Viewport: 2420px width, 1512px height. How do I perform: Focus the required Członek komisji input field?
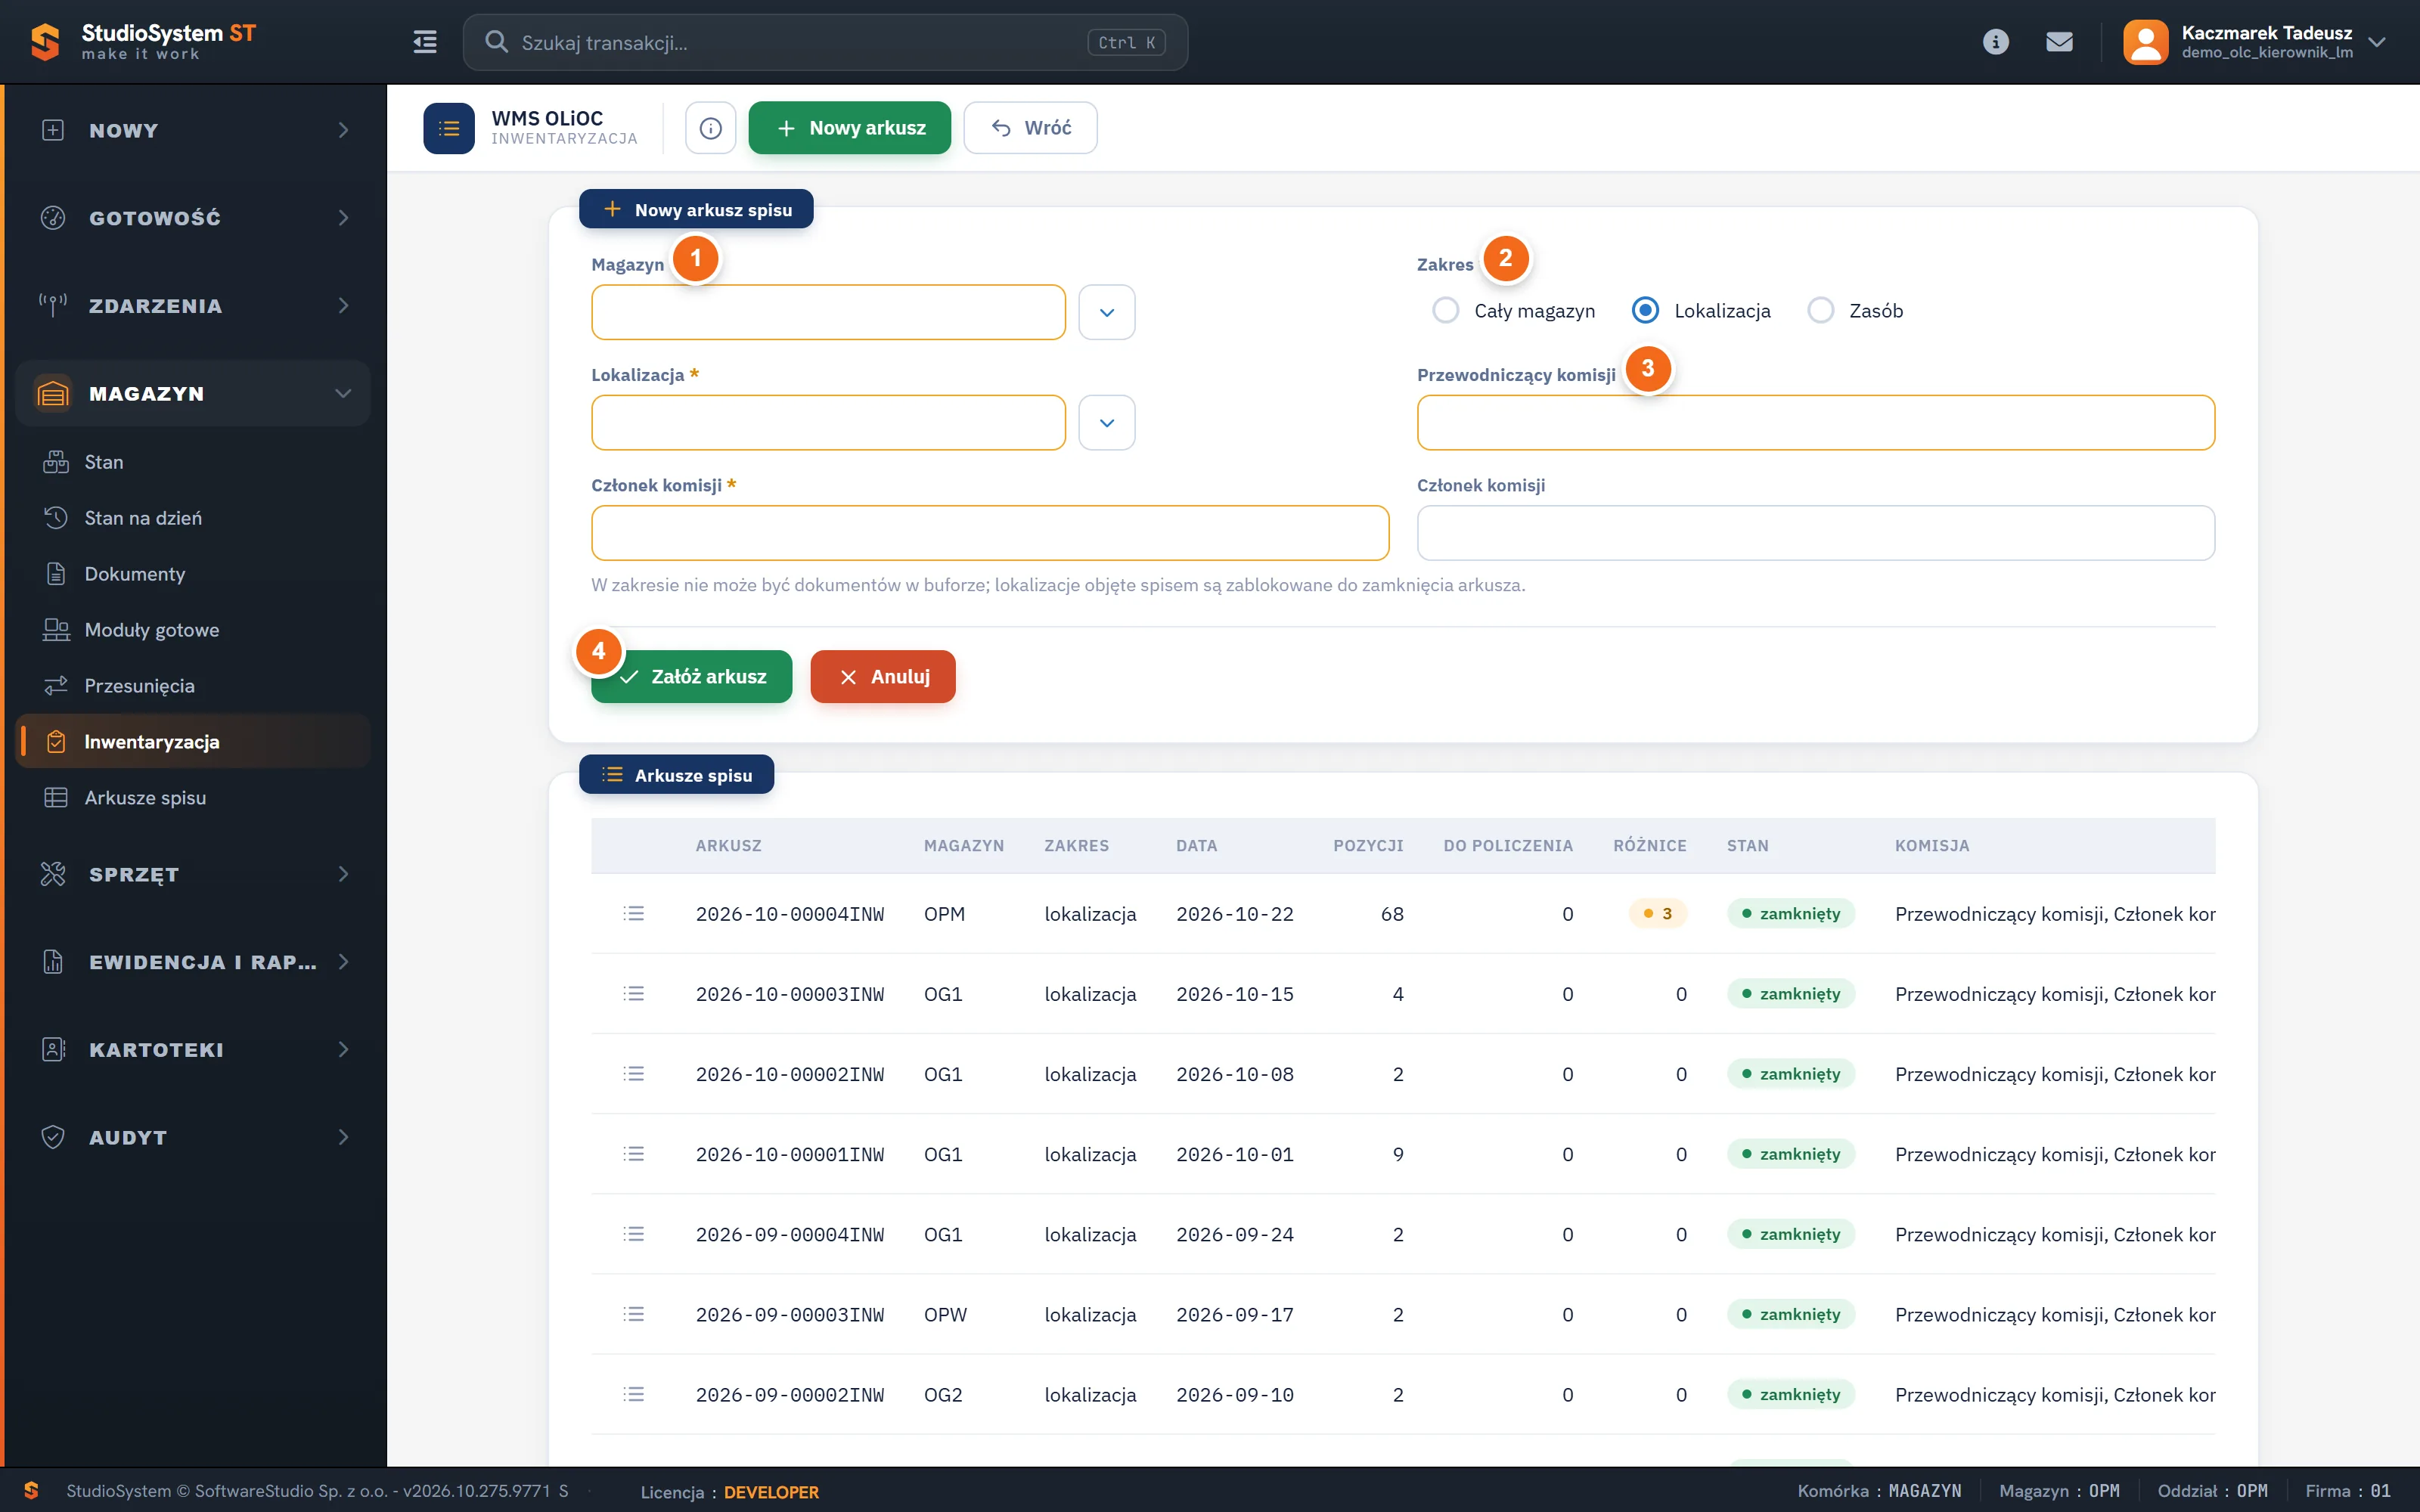point(990,532)
